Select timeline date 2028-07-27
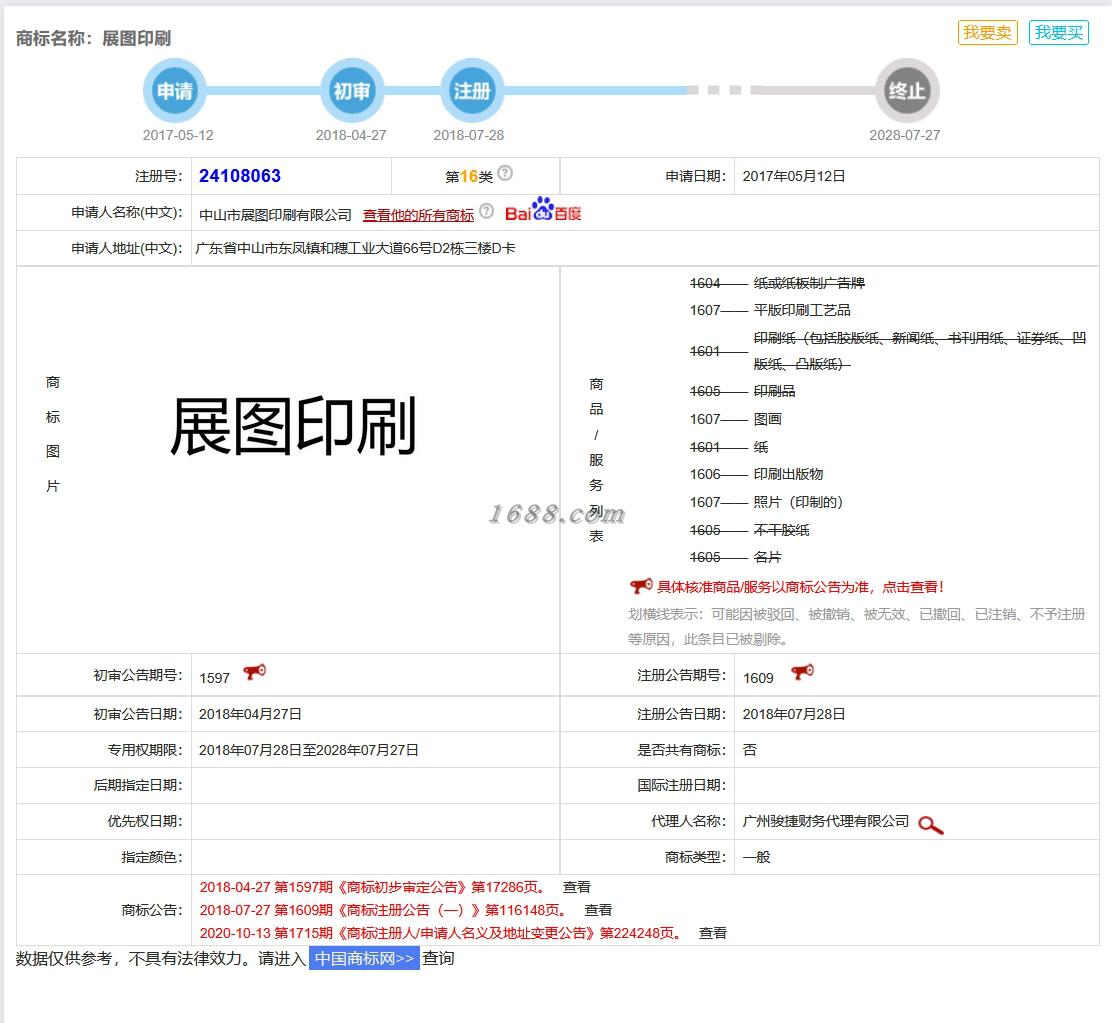This screenshot has width=1112, height=1023. (905, 135)
